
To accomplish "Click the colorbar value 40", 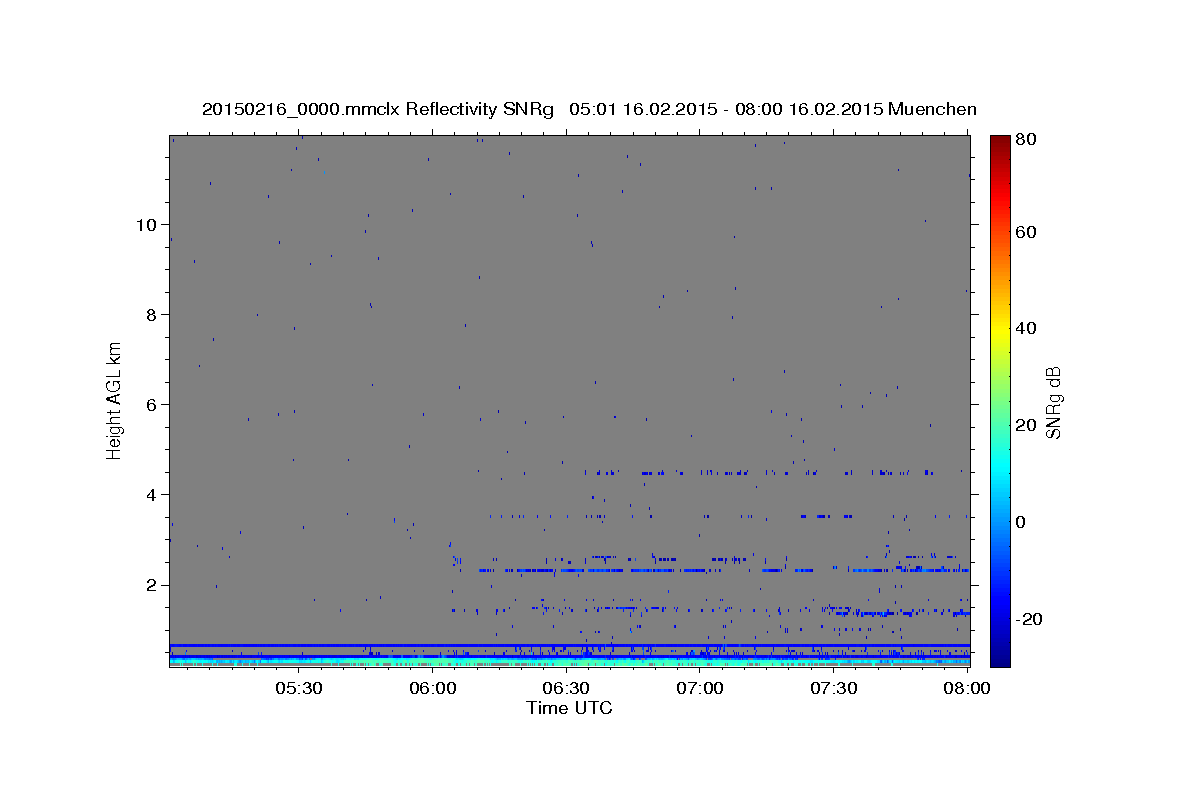I will (1025, 328).
